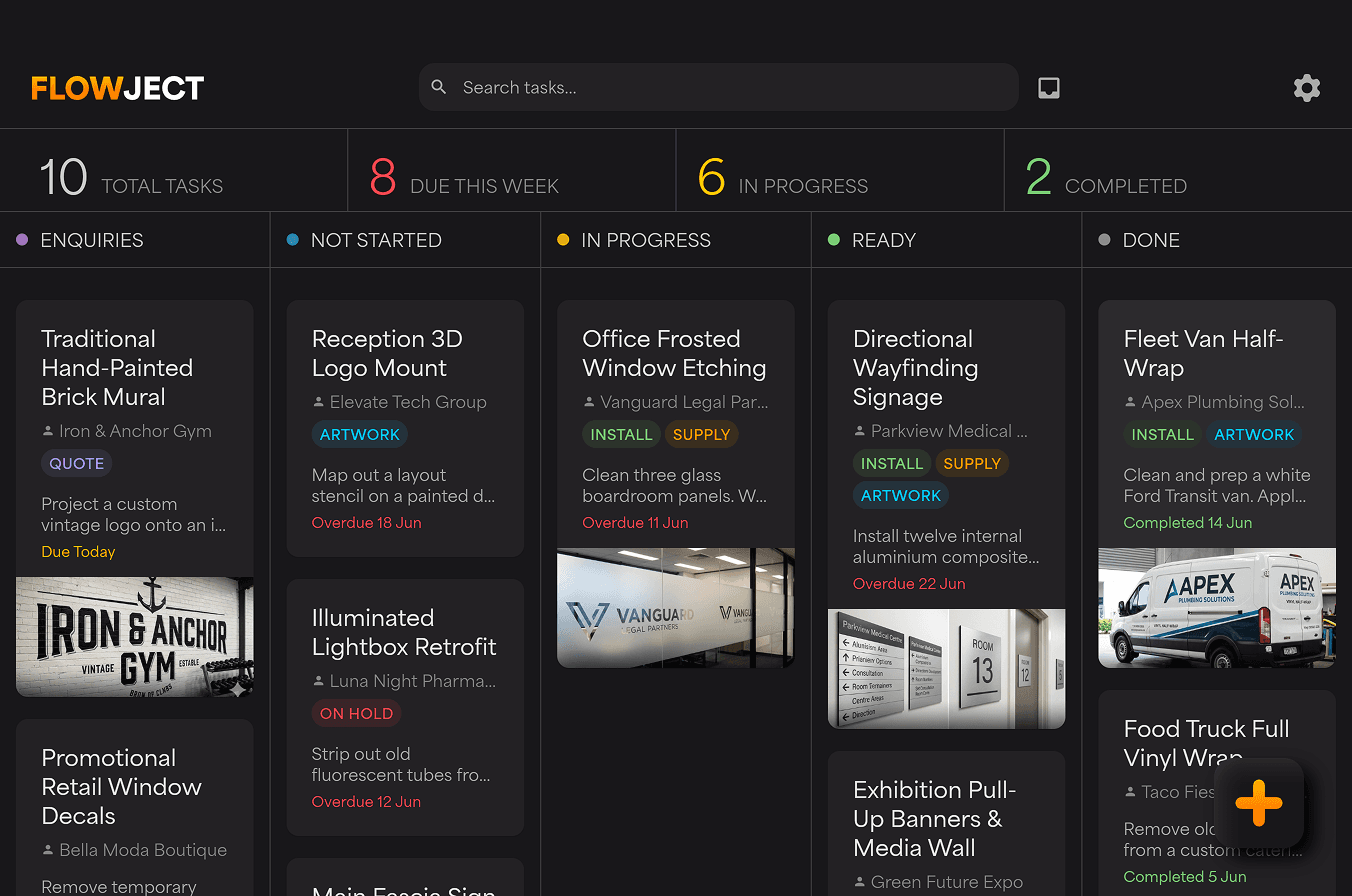Click the yellow dot beside In Progress column
The image size is (1352, 896).
pos(563,240)
